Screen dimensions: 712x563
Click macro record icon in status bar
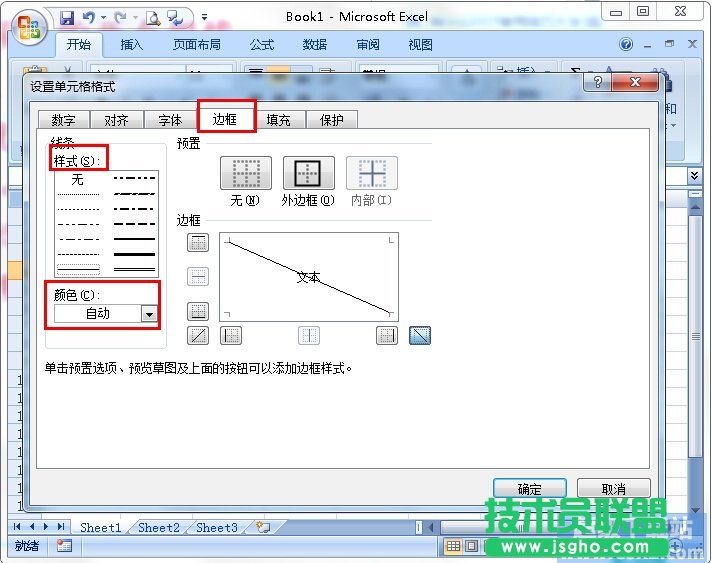click(64, 546)
